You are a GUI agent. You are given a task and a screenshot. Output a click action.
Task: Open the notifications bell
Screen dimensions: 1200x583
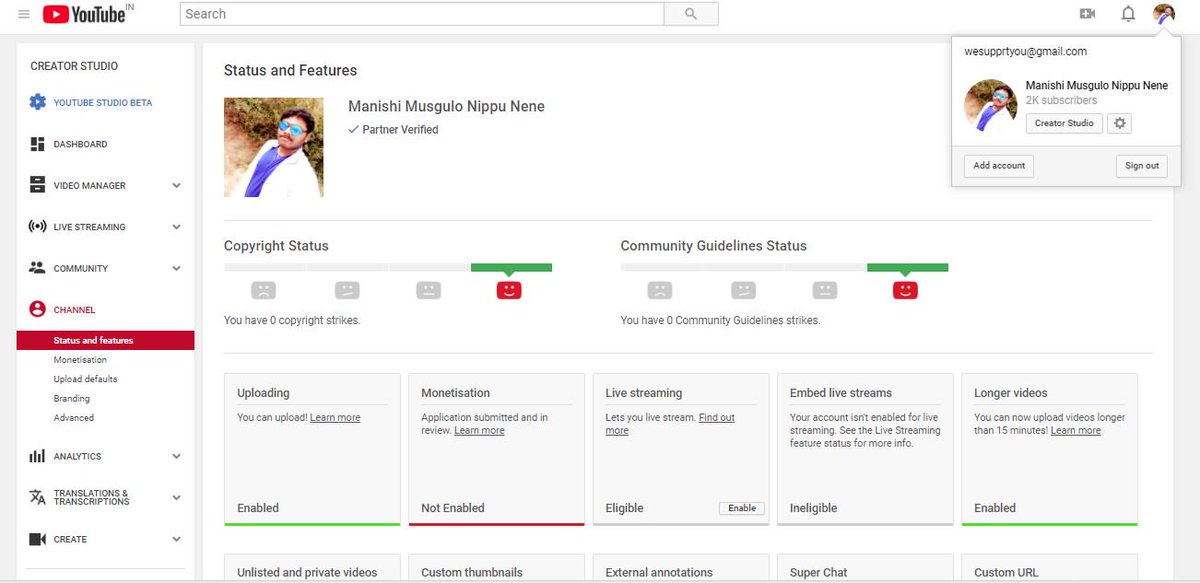pyautogui.click(x=1128, y=14)
